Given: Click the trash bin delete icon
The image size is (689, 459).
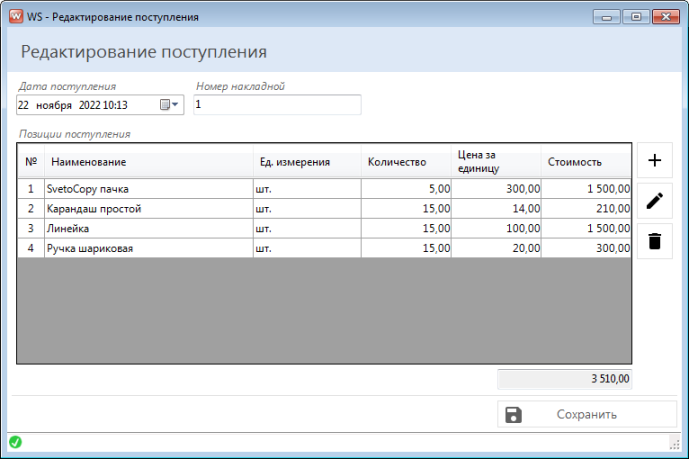Looking at the screenshot, I should 655,241.
